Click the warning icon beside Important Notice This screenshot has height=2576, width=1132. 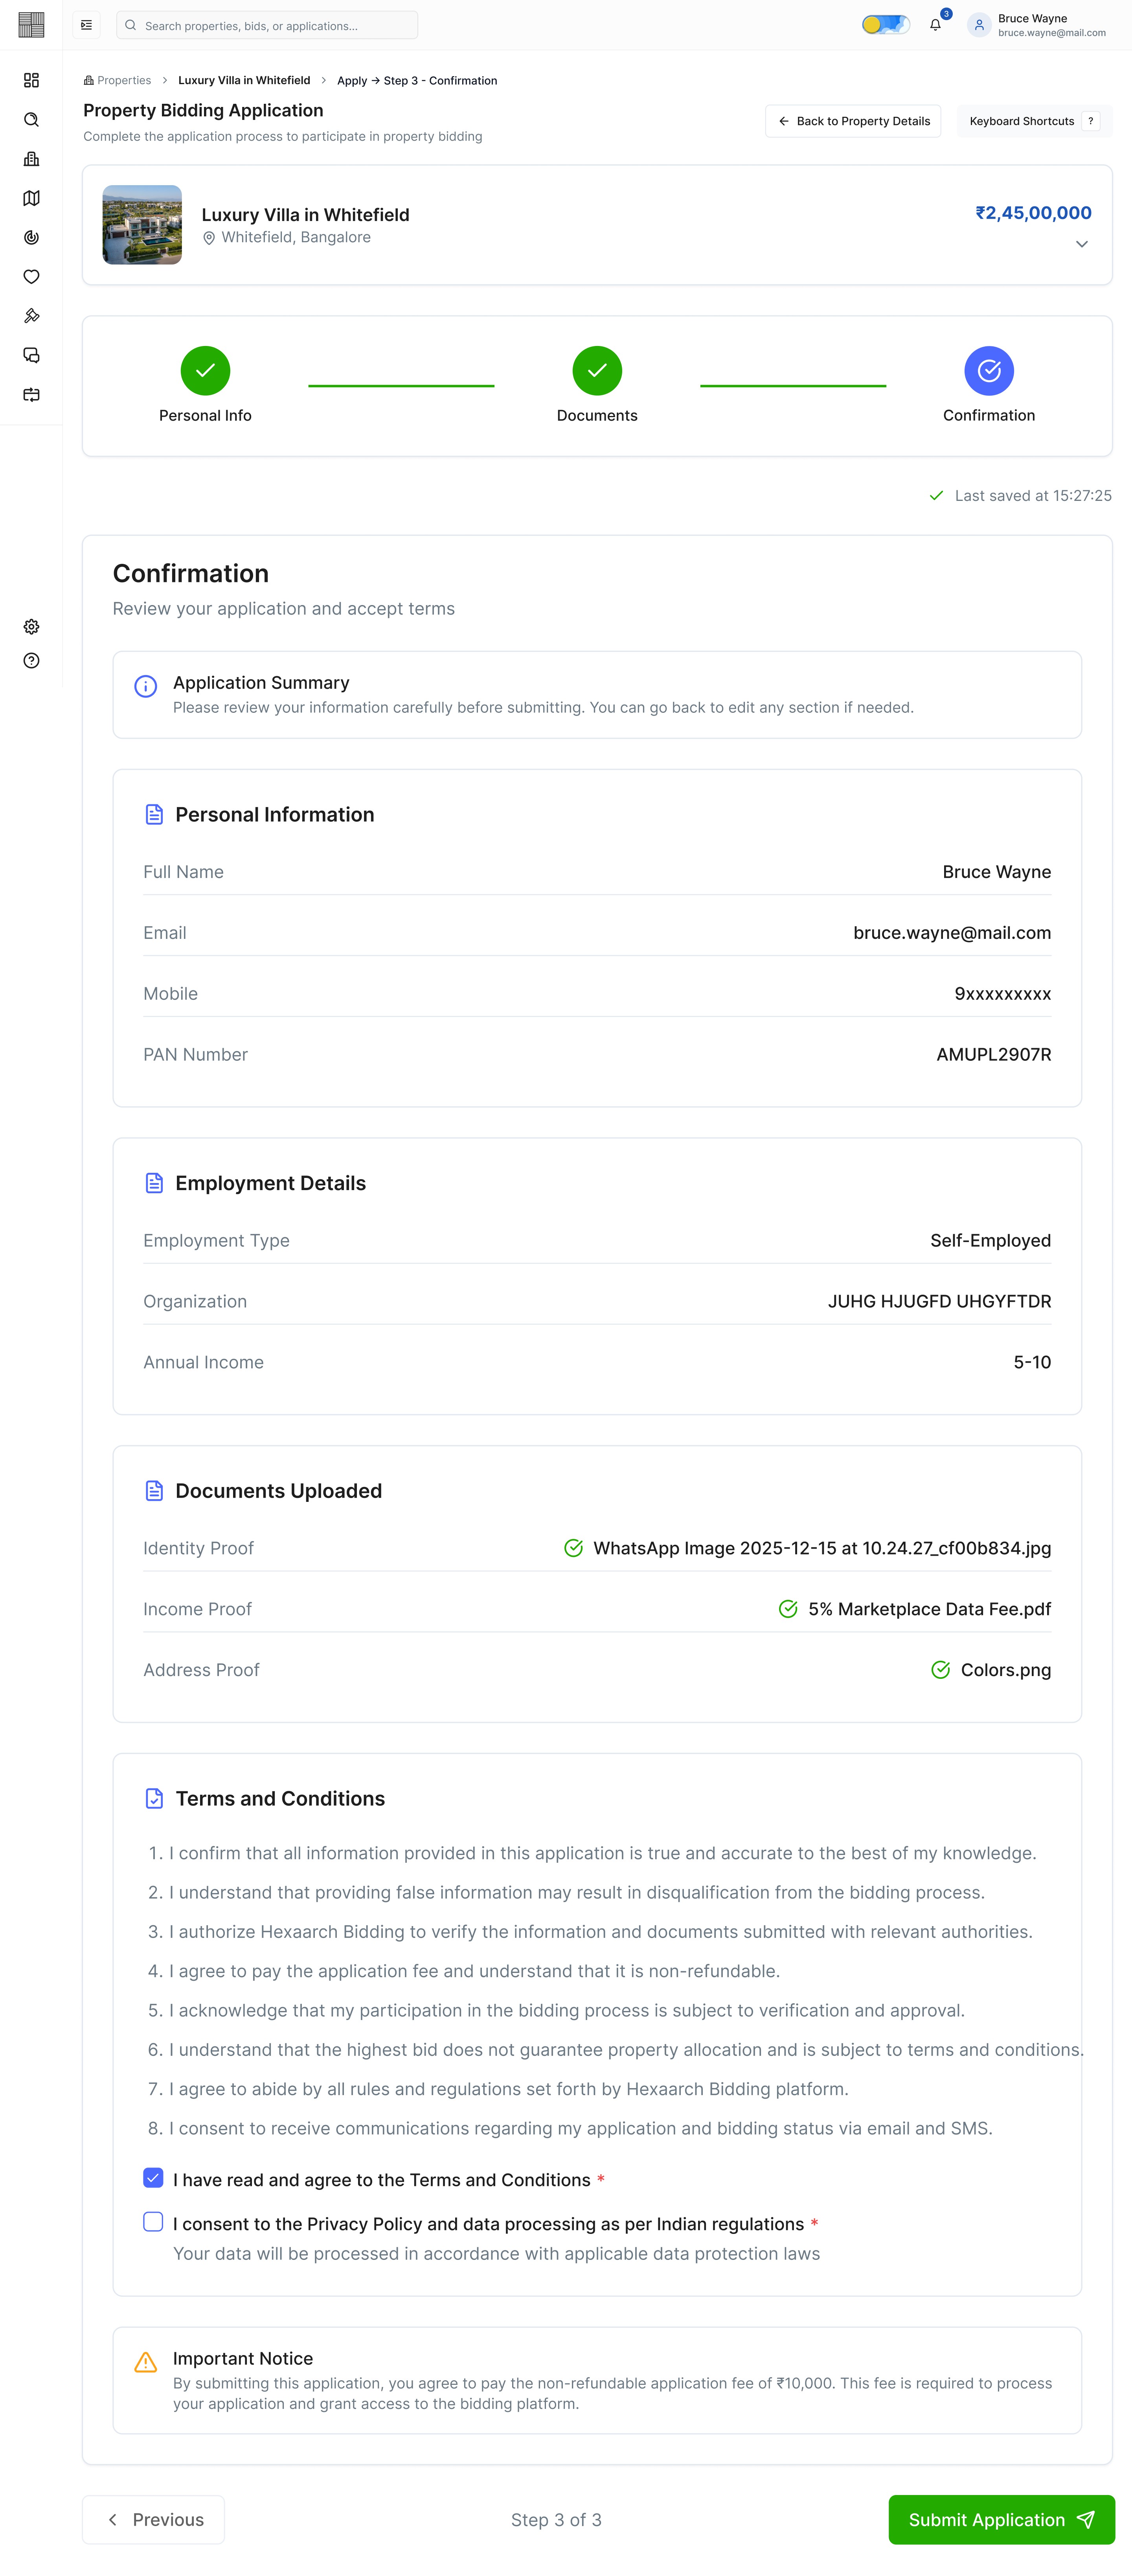tap(145, 2362)
